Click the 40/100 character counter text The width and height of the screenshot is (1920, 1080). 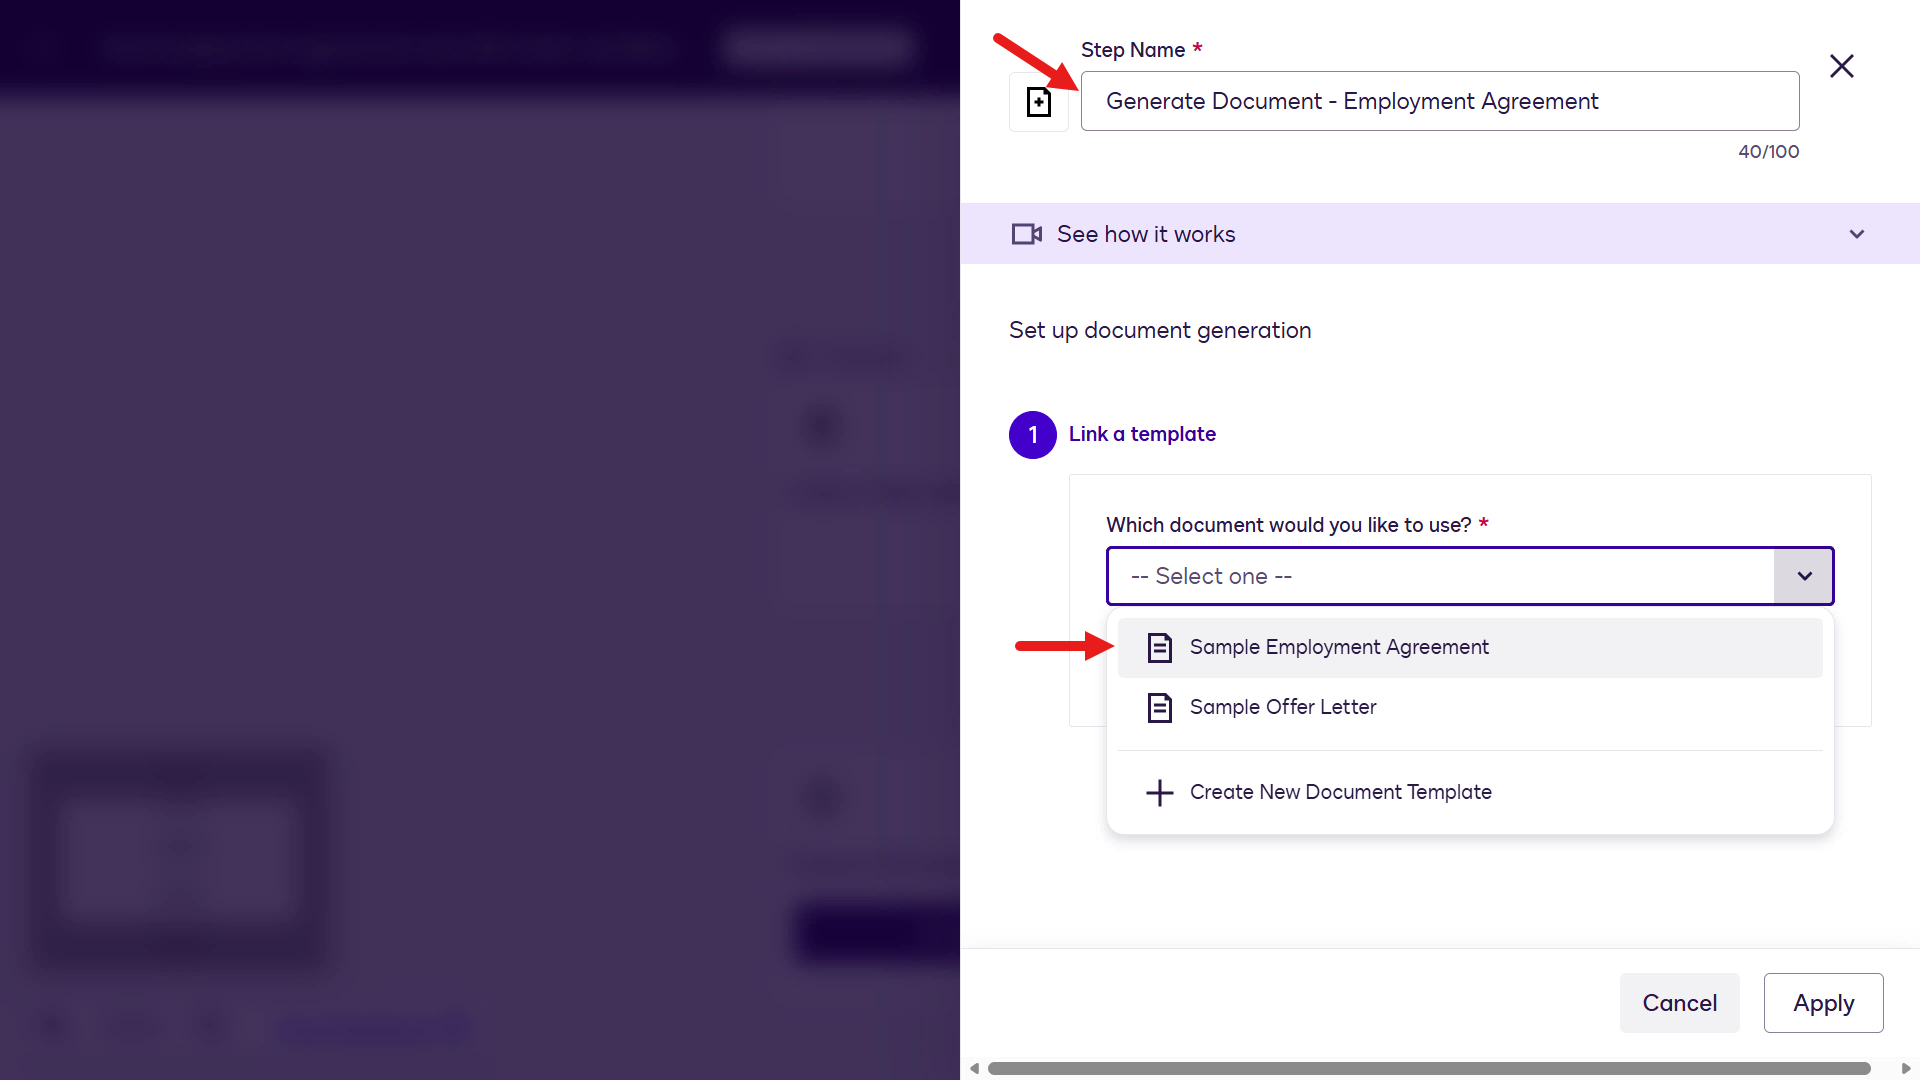(x=1768, y=152)
